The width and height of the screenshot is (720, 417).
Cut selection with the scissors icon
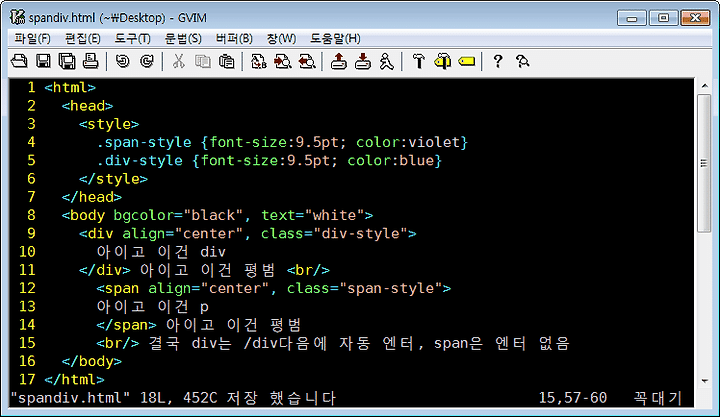[179, 61]
